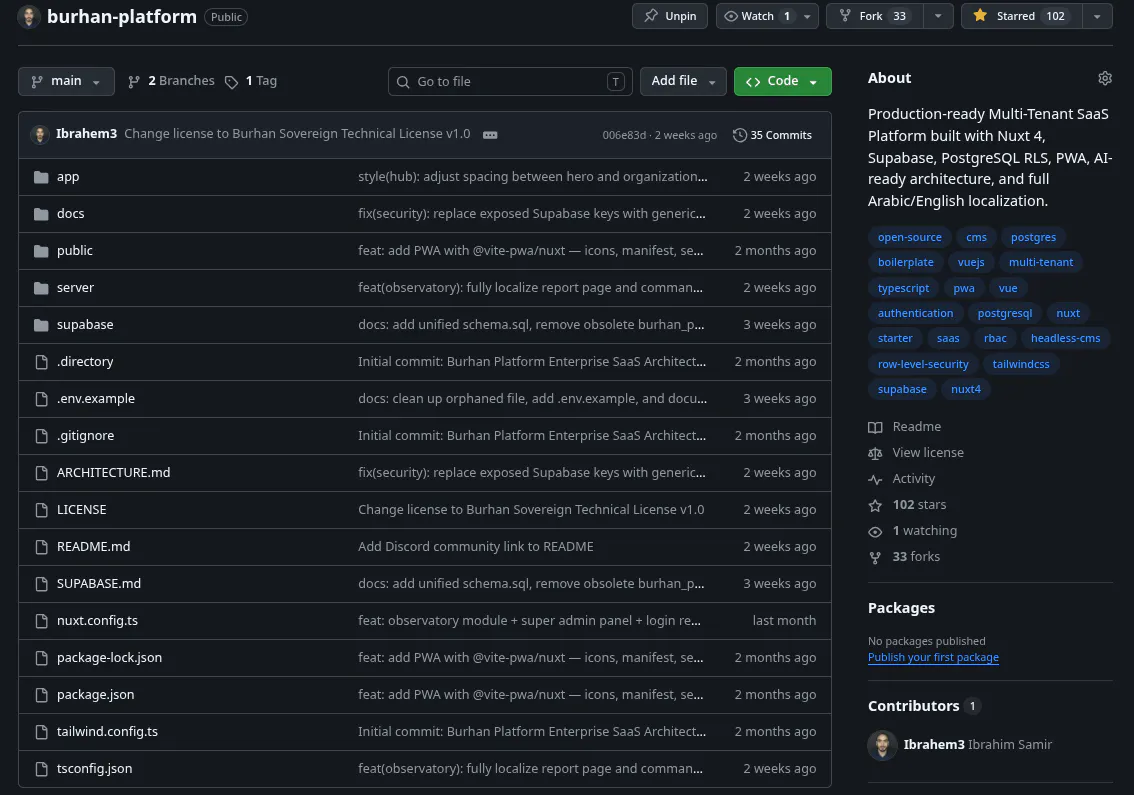1134x795 pixels.
Task: Open the row-level-security topic tag
Action: tap(922, 365)
